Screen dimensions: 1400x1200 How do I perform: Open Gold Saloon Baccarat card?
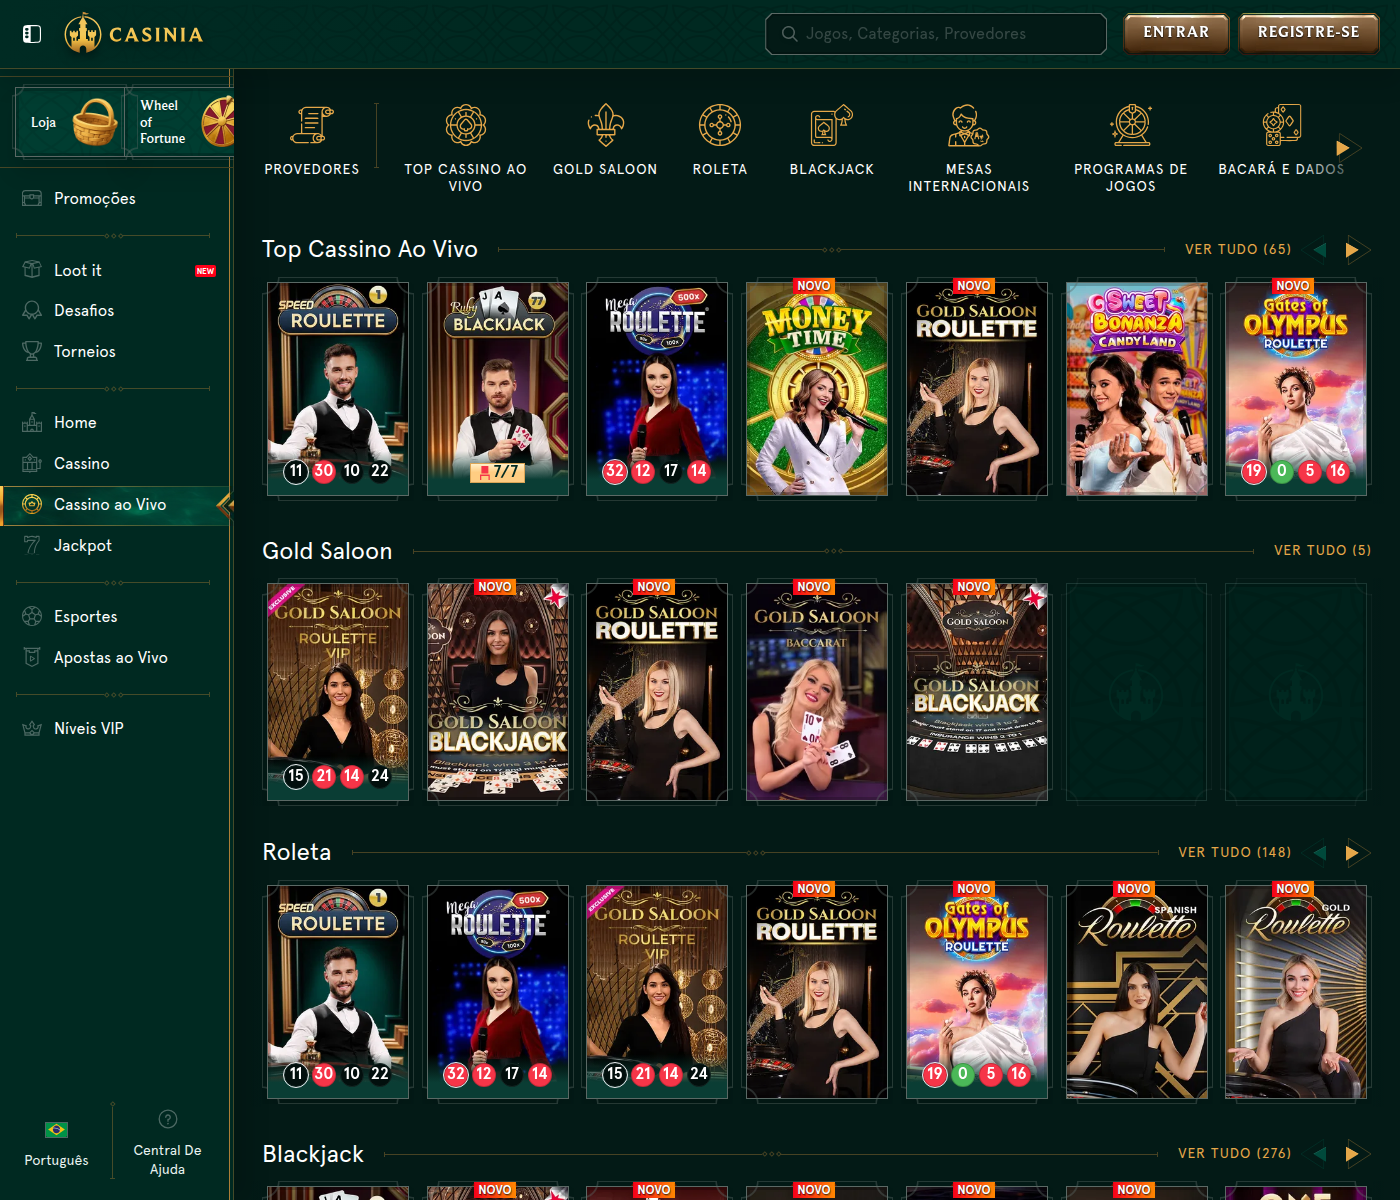click(817, 692)
